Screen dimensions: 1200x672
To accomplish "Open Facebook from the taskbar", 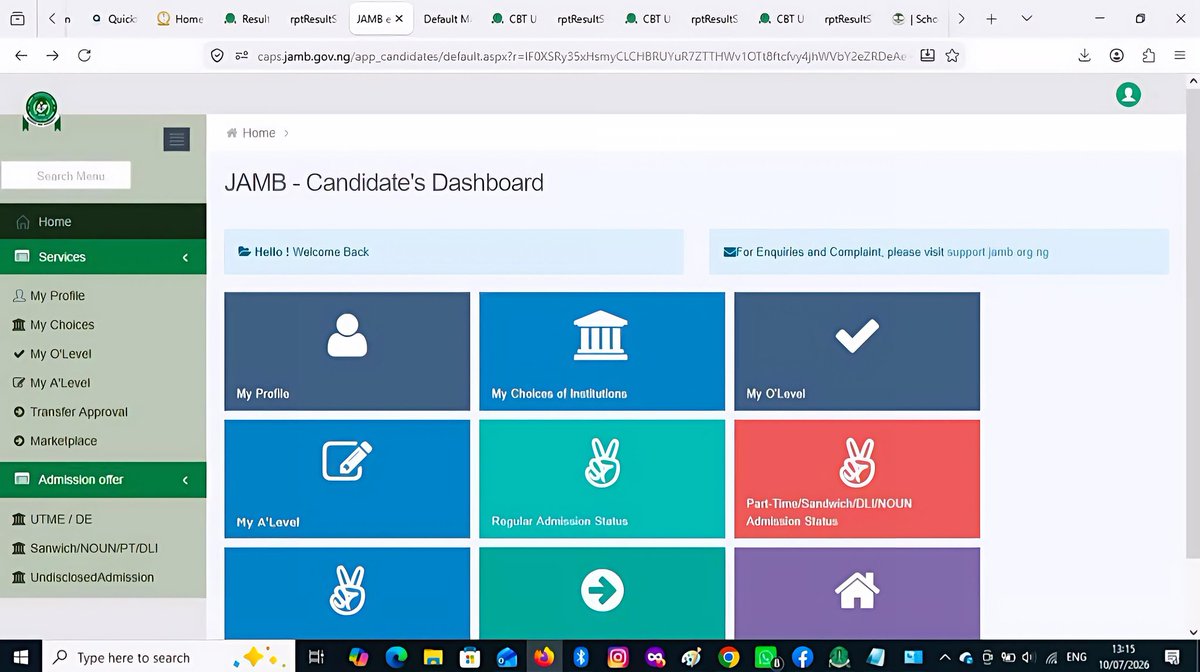I will click(x=802, y=657).
